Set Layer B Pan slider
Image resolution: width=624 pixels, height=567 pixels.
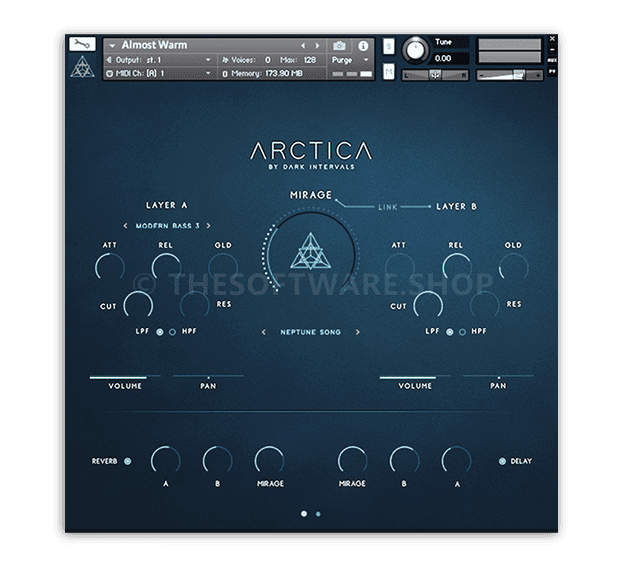(498, 376)
